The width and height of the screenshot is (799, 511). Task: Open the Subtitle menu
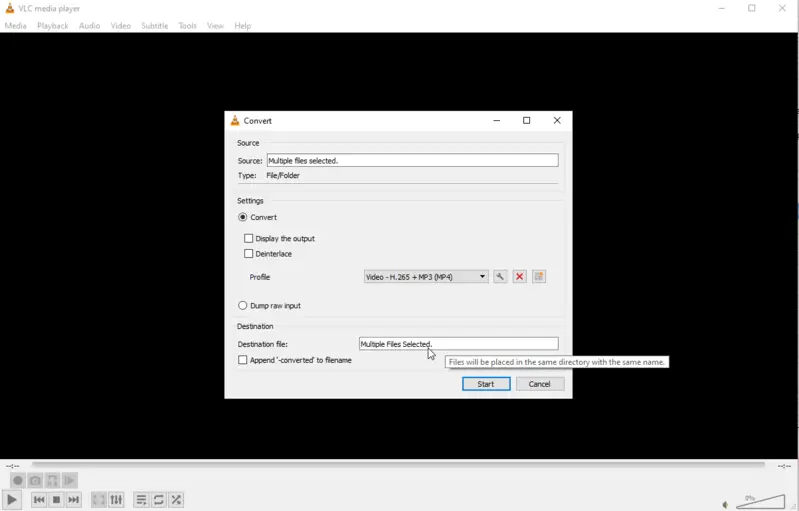(154, 25)
